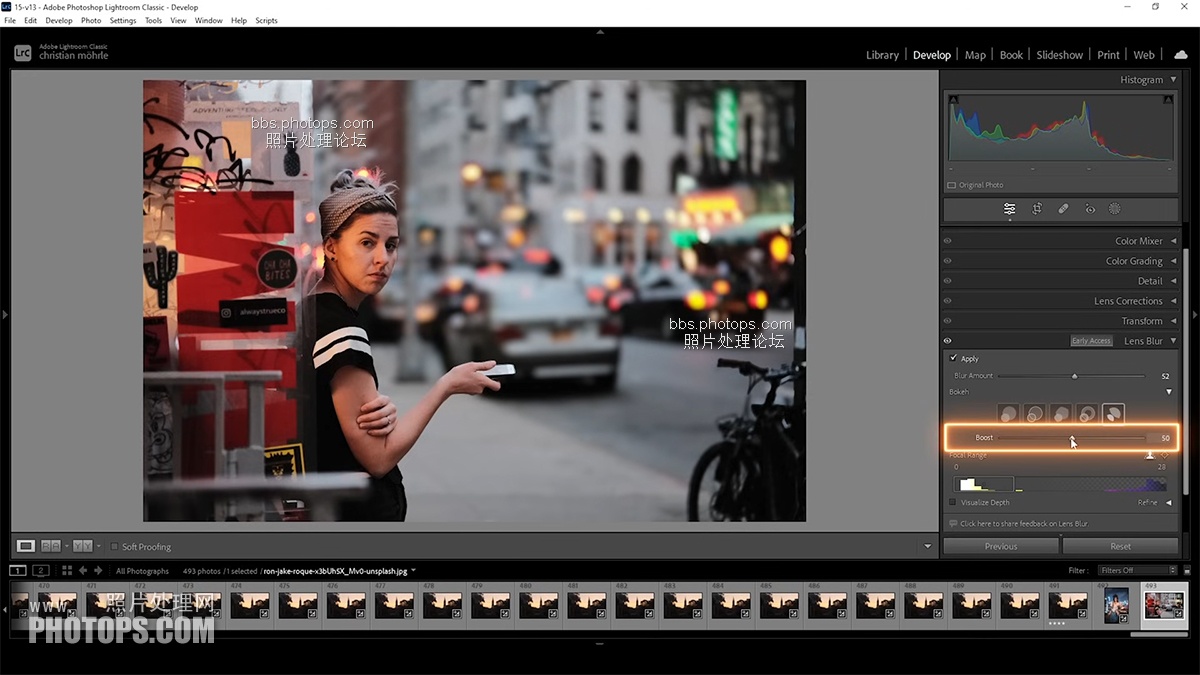Select main window display button 1
1200x675 pixels.
click(x=18, y=570)
